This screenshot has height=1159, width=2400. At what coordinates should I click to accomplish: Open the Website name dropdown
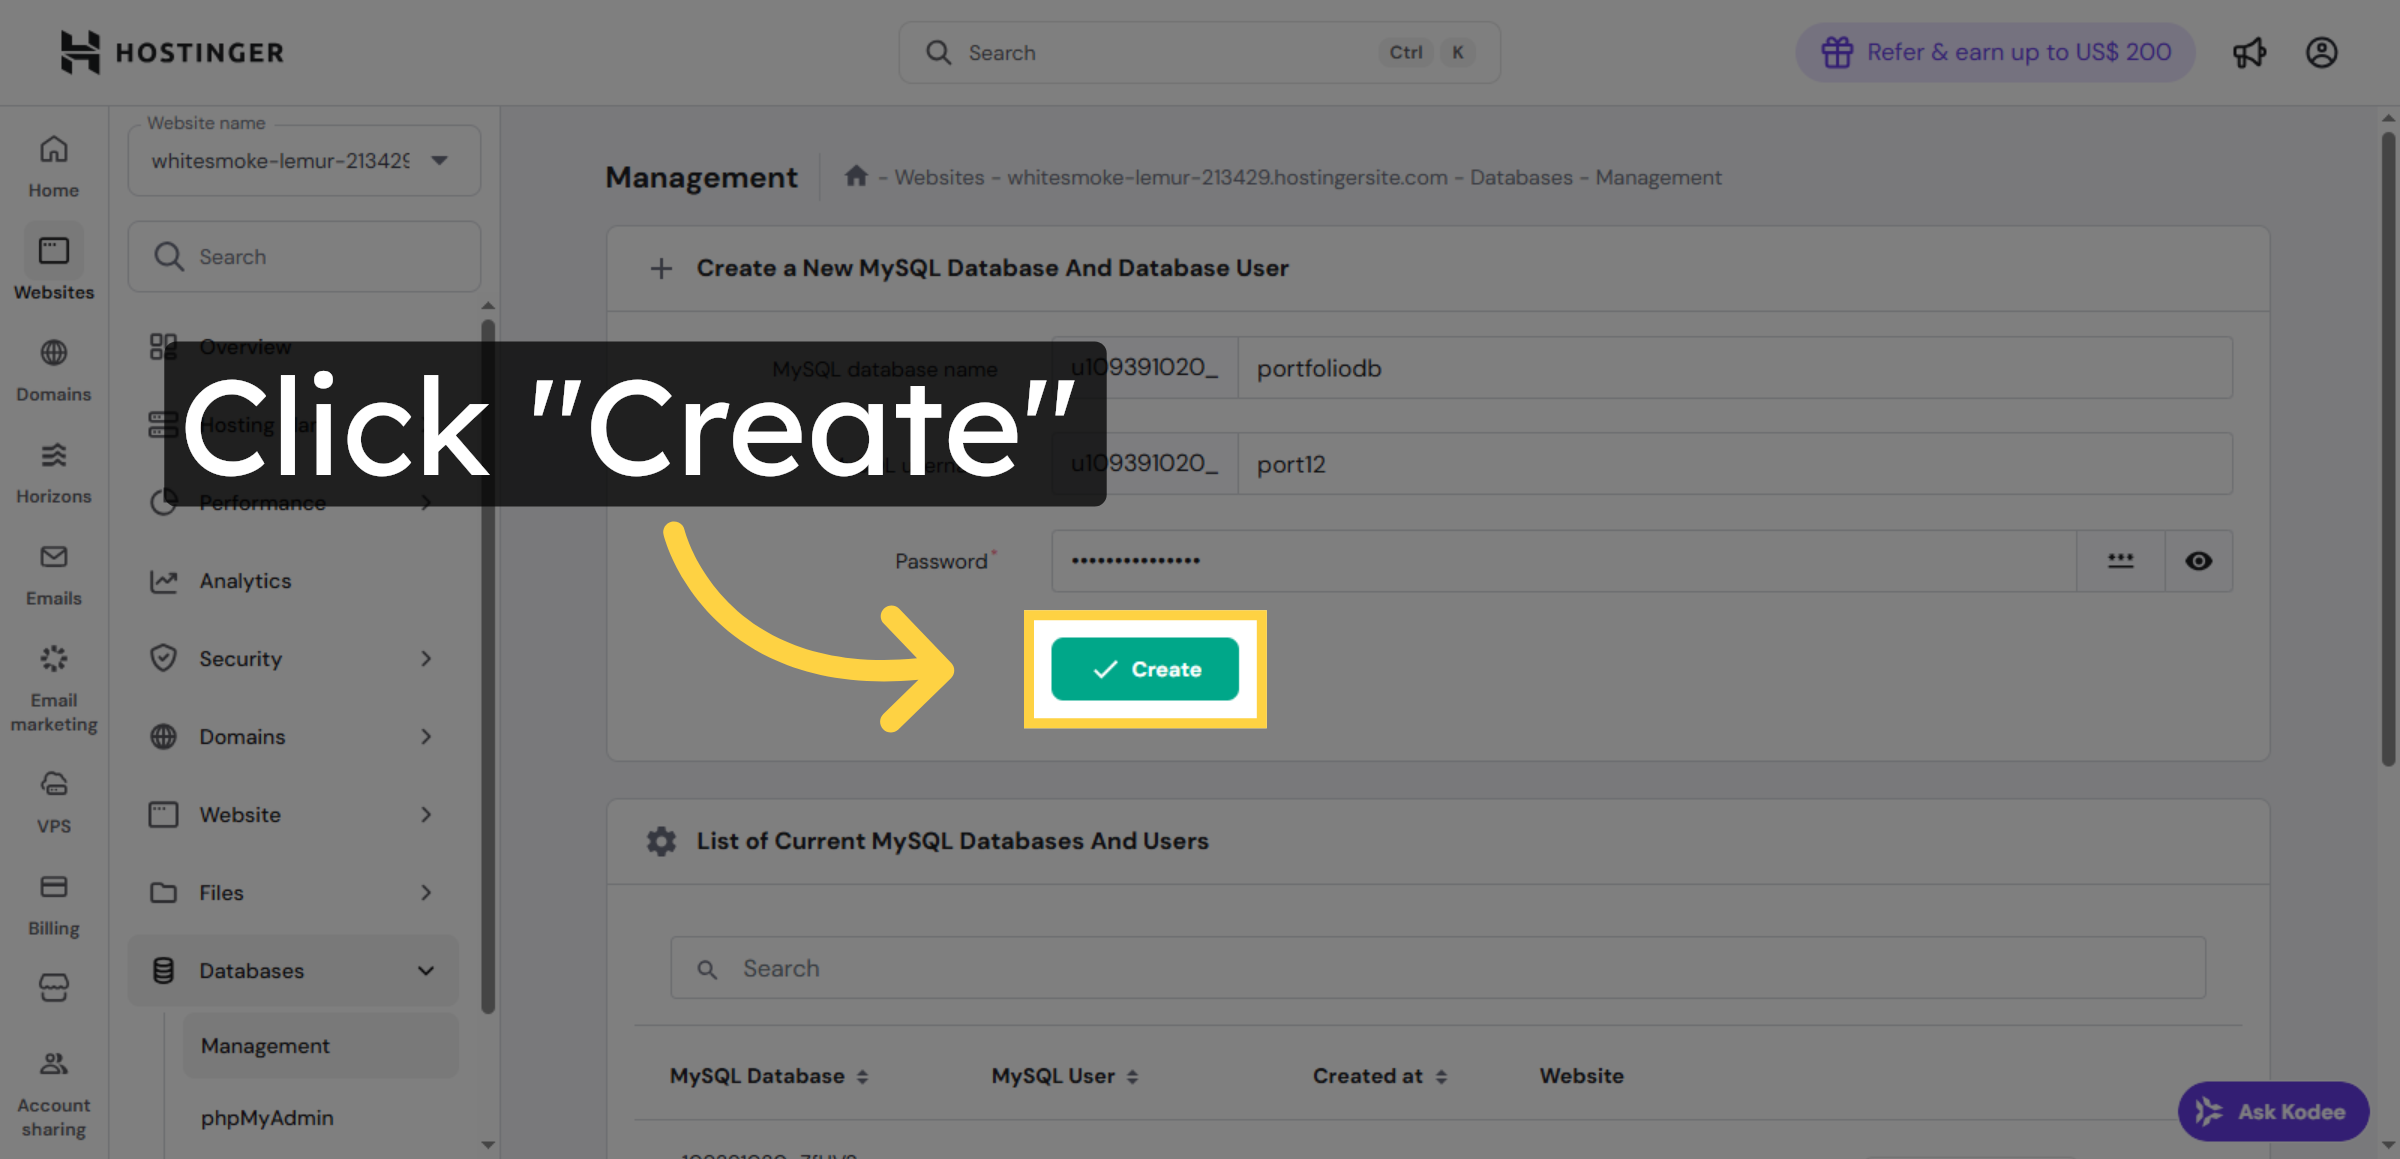click(x=438, y=160)
